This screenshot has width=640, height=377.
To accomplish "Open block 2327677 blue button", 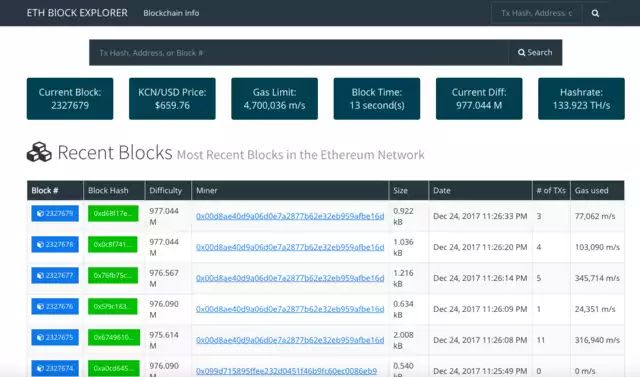I will (x=55, y=275).
